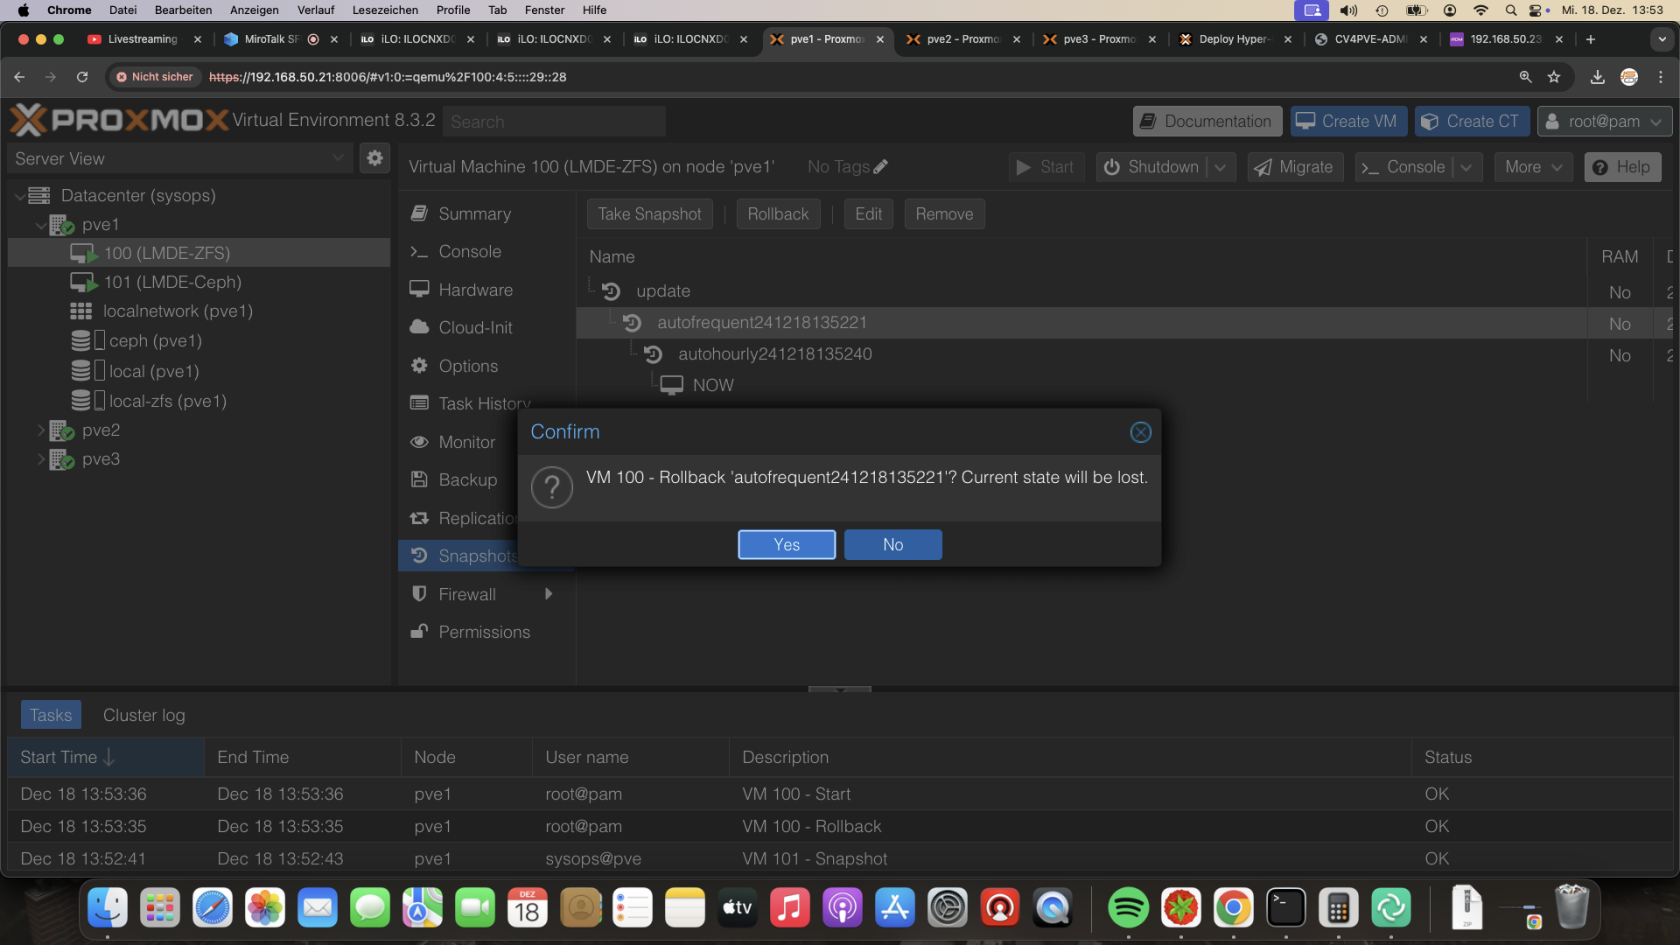The width and height of the screenshot is (1680, 945).
Task: Select the VM 100 - Rollback task row
Action: click(840, 826)
